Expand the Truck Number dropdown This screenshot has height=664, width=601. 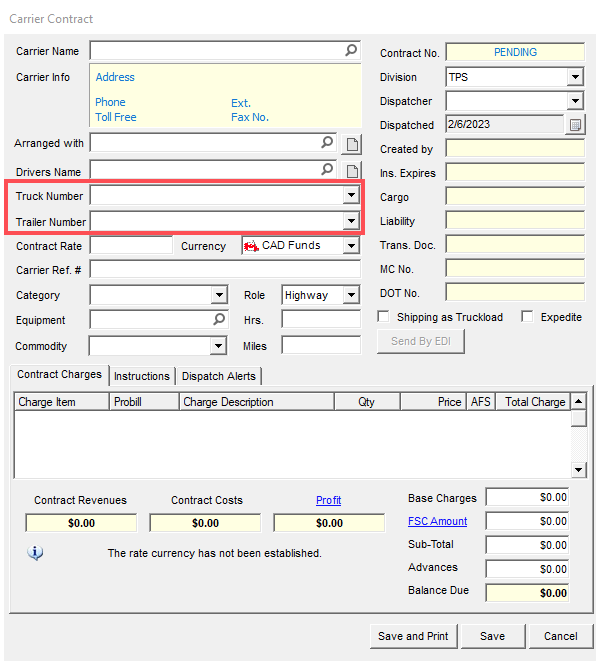pos(350,196)
